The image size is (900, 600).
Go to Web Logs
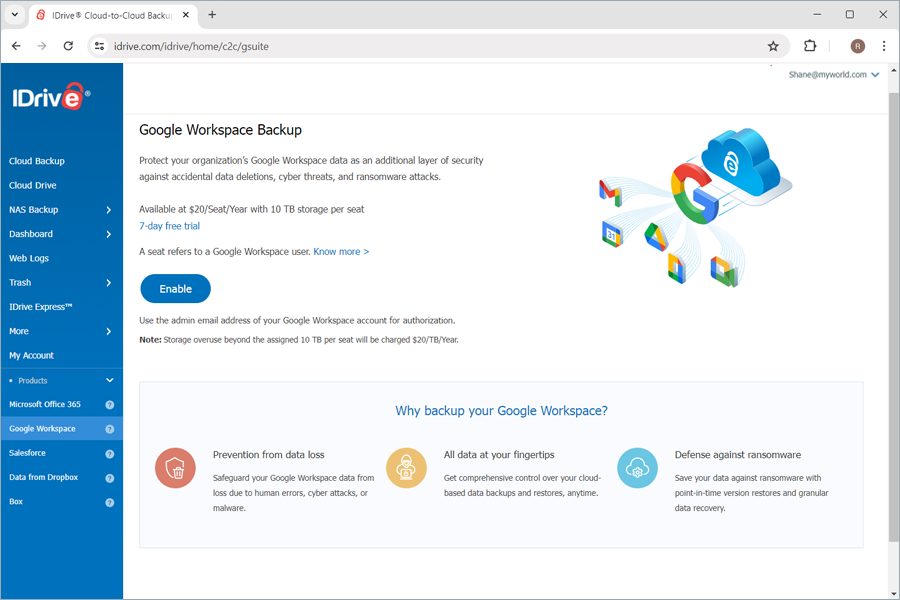click(29, 258)
